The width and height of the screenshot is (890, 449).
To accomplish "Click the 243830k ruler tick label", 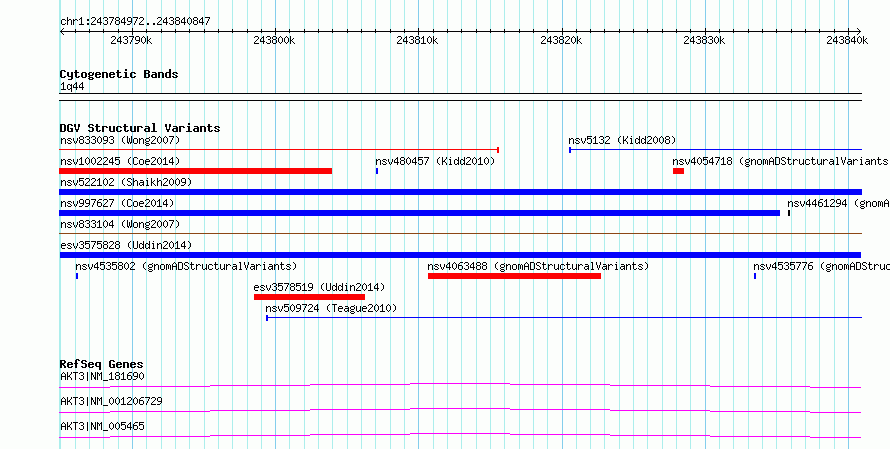I will (704, 40).
